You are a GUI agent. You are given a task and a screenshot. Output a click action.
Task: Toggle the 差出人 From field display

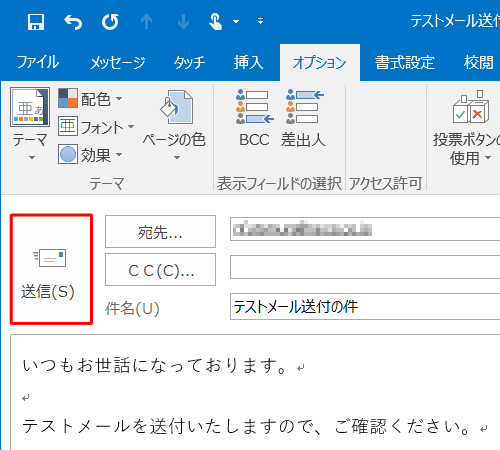[303, 118]
